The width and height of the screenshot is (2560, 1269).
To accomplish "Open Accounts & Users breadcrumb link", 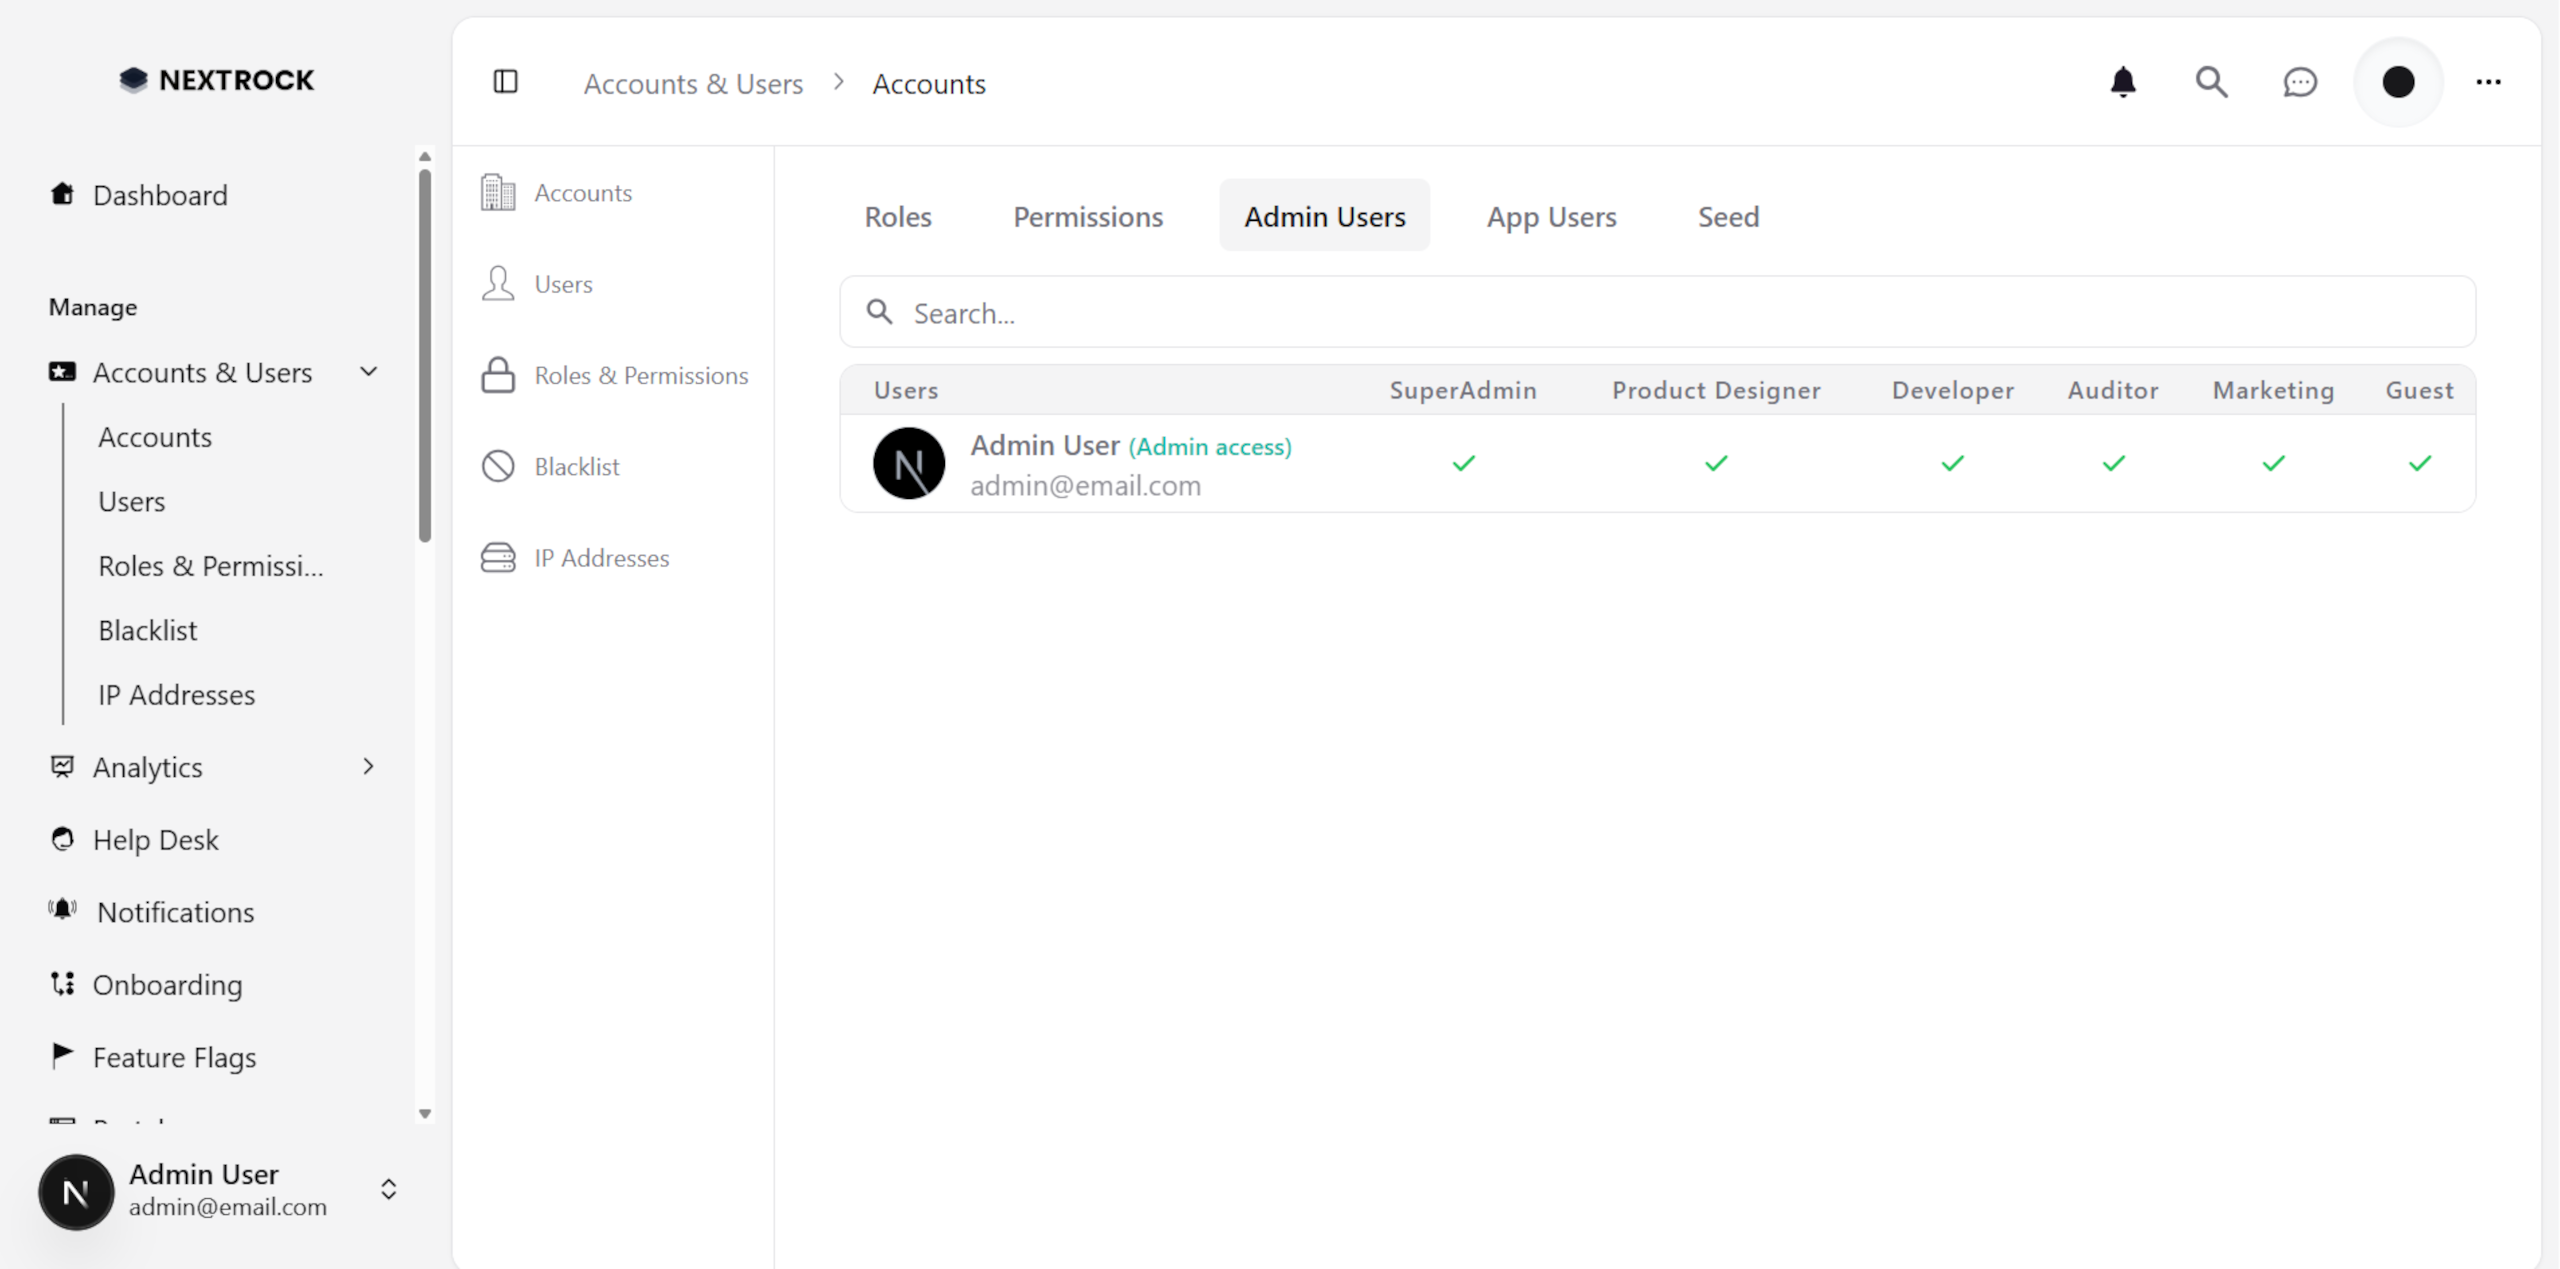I will pyautogui.click(x=693, y=83).
